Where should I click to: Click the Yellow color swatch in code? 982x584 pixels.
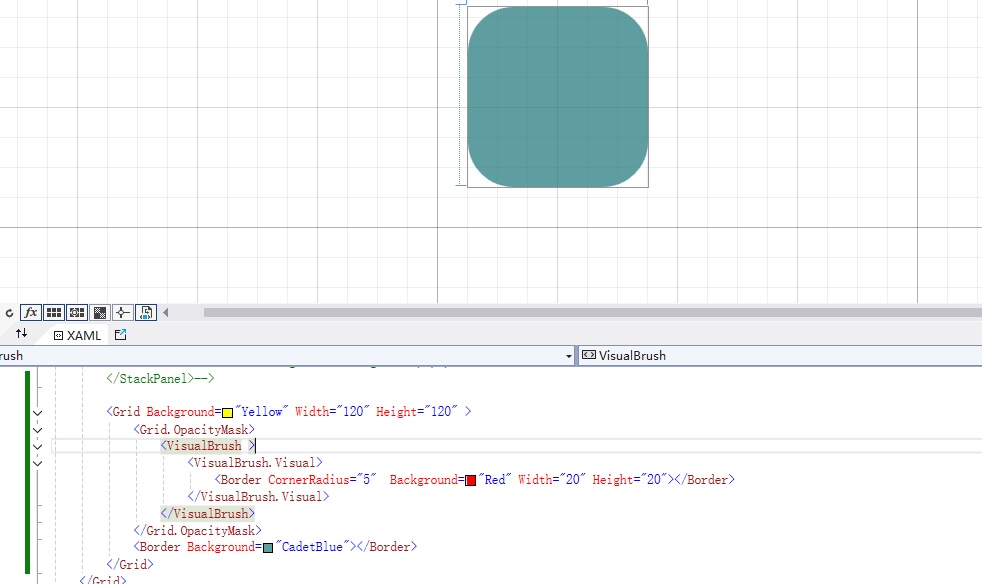tap(227, 412)
